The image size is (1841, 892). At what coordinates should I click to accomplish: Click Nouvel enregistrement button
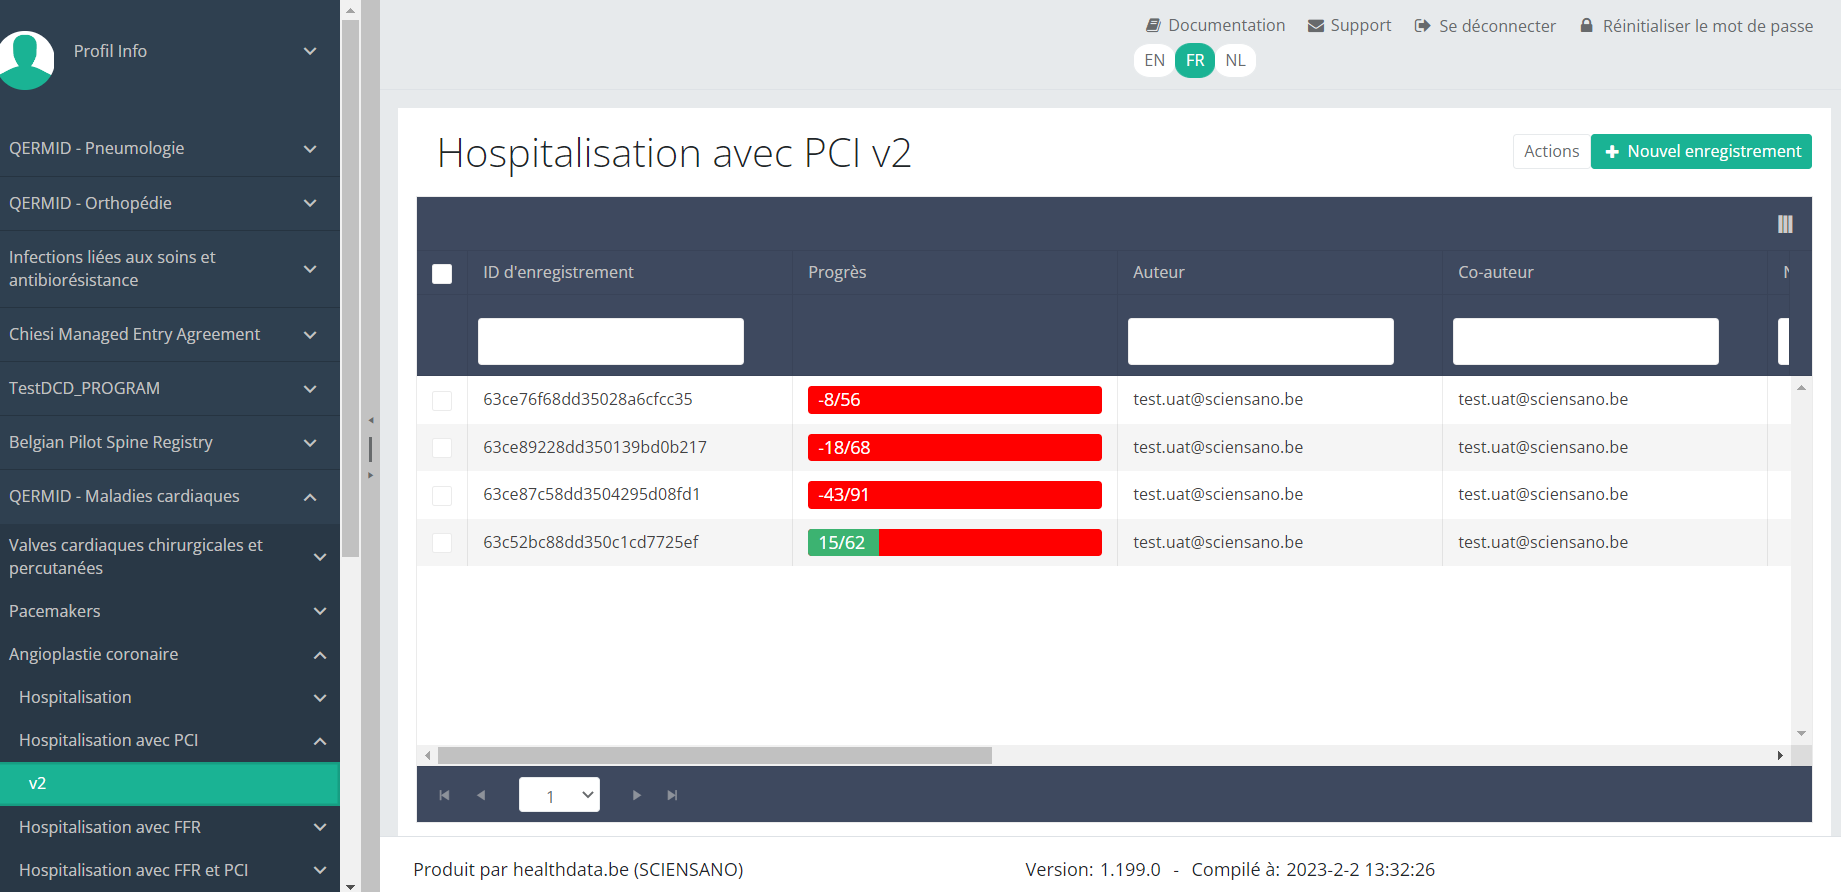click(x=1701, y=151)
